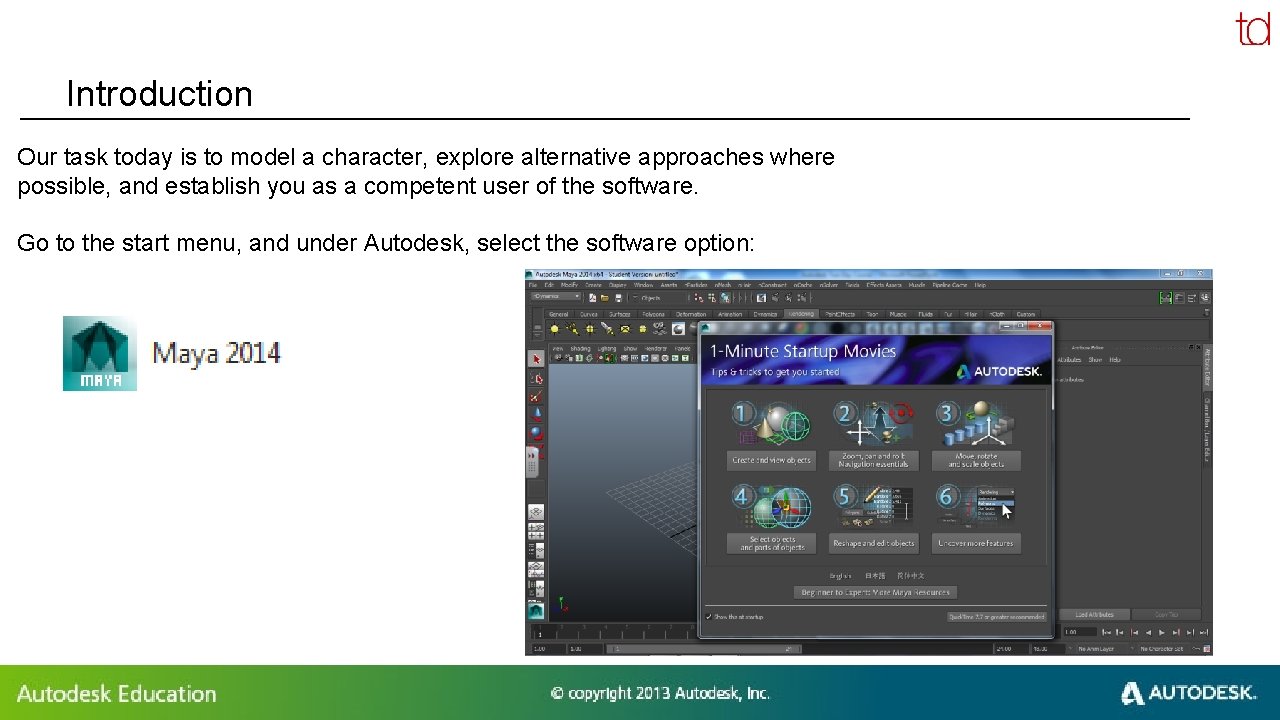The height and width of the screenshot is (720, 1280).
Task: Uncheck Show this at startup checkbox
Action: point(710,617)
